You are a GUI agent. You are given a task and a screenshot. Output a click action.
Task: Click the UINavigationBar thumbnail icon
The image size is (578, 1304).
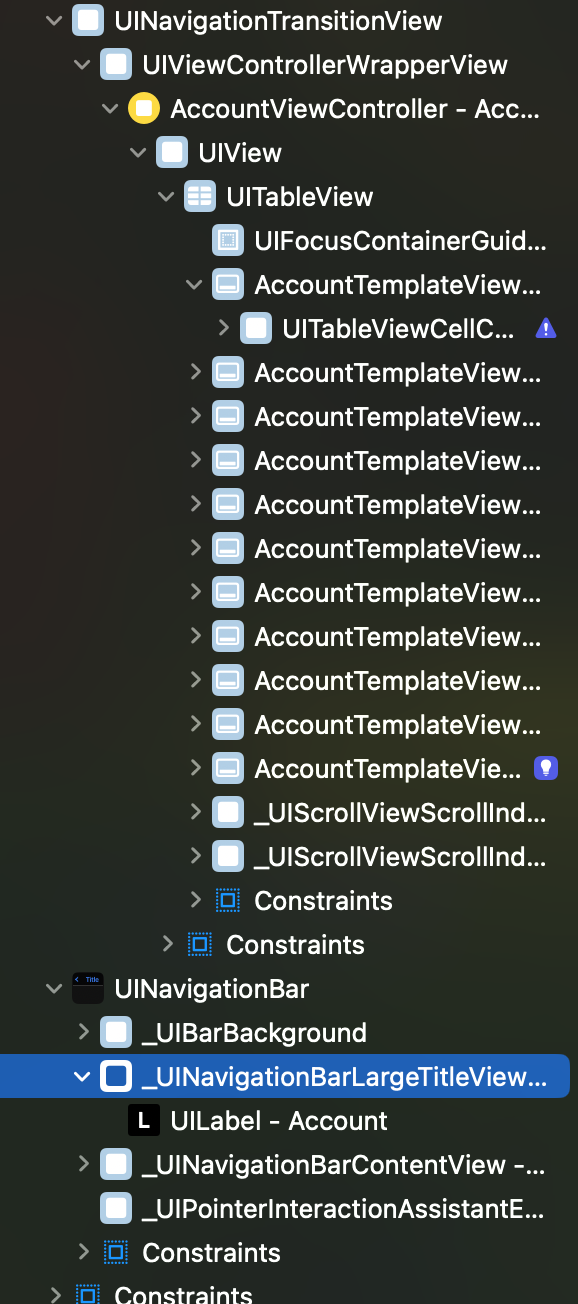[x=88, y=989]
